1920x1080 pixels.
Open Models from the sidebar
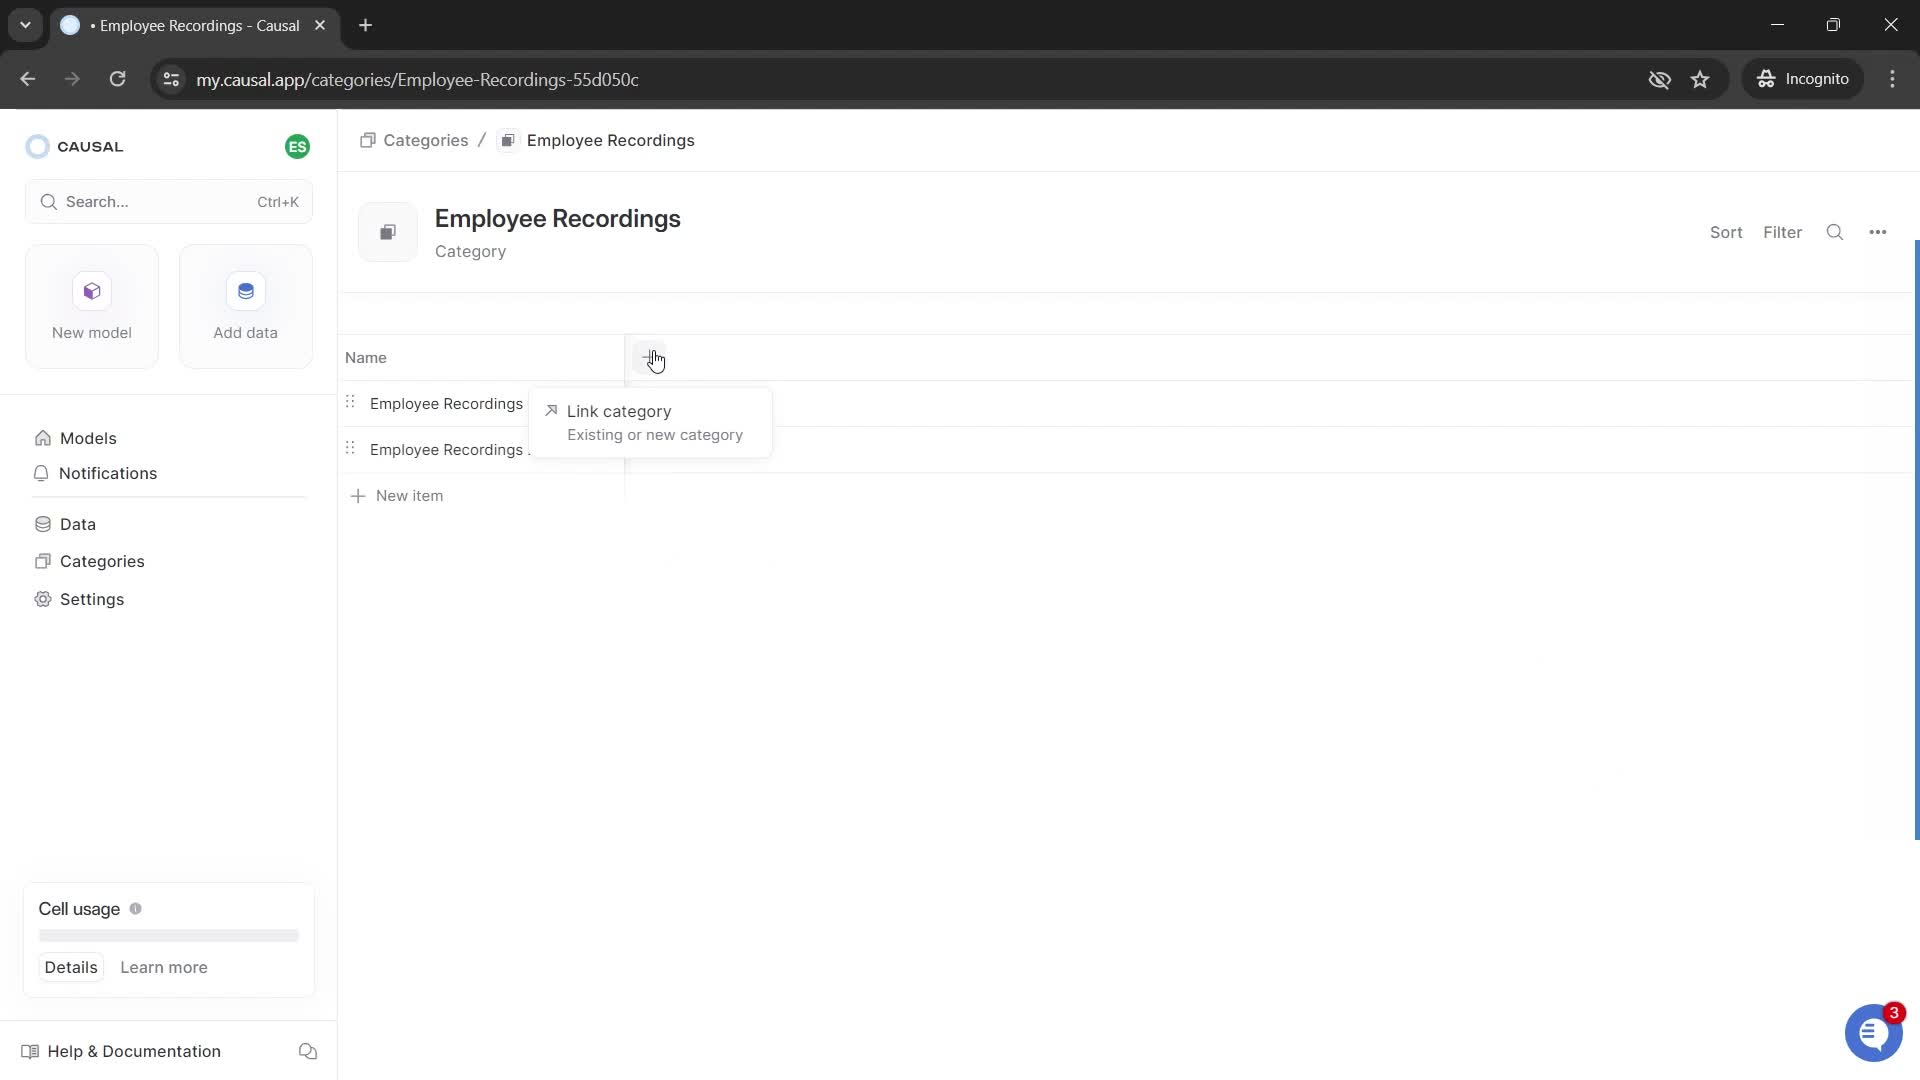click(89, 437)
